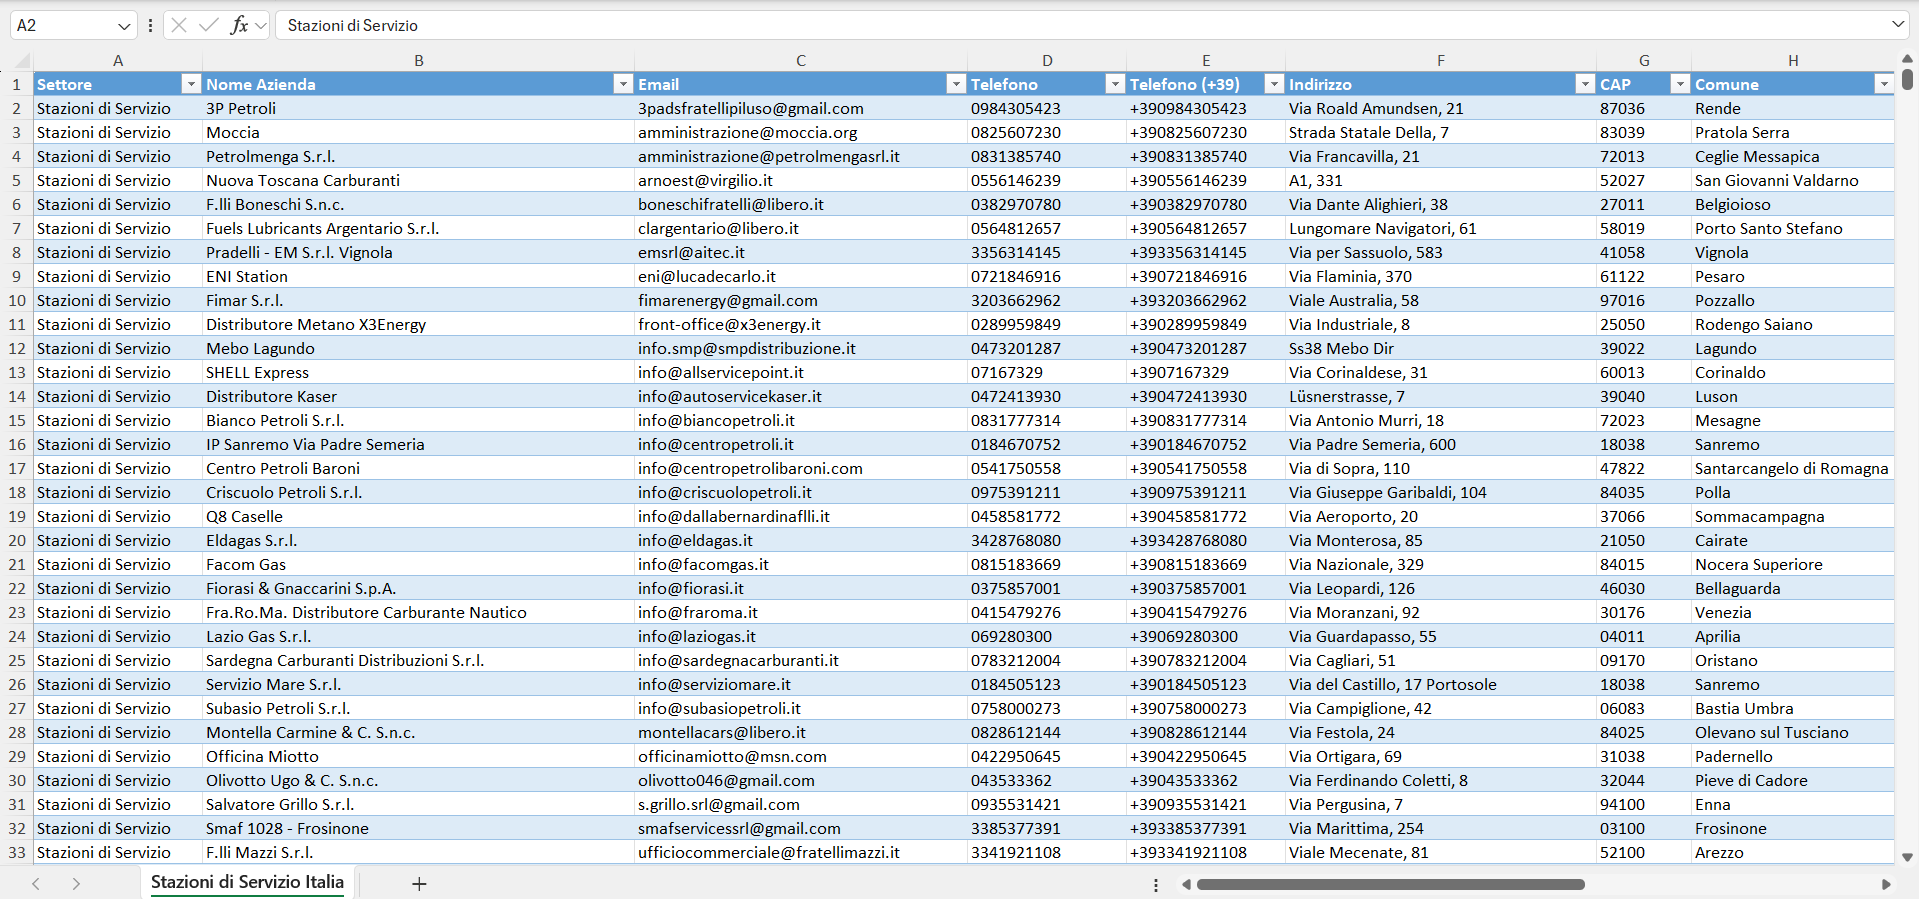Open the Settore column filter dropdown

(191, 84)
